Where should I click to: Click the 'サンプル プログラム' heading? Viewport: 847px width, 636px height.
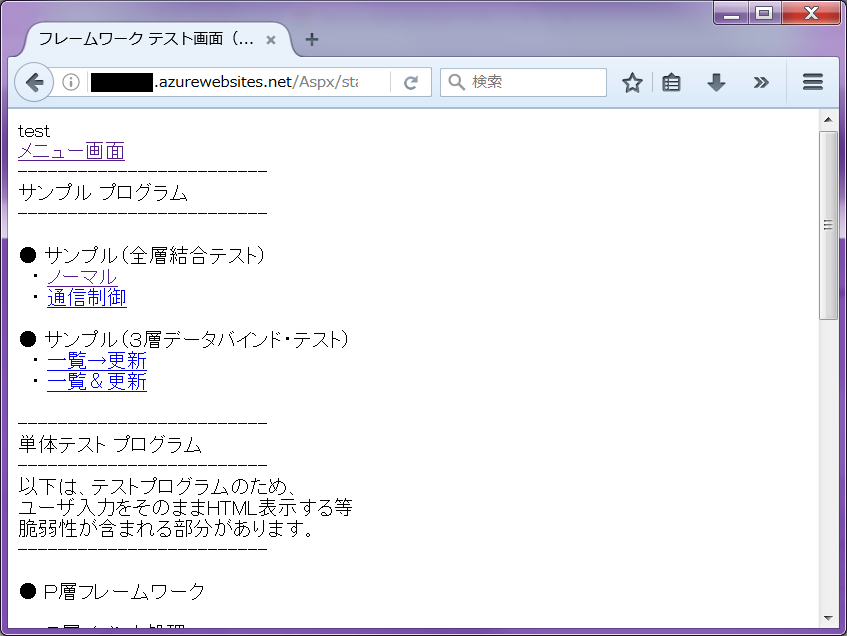coord(103,193)
